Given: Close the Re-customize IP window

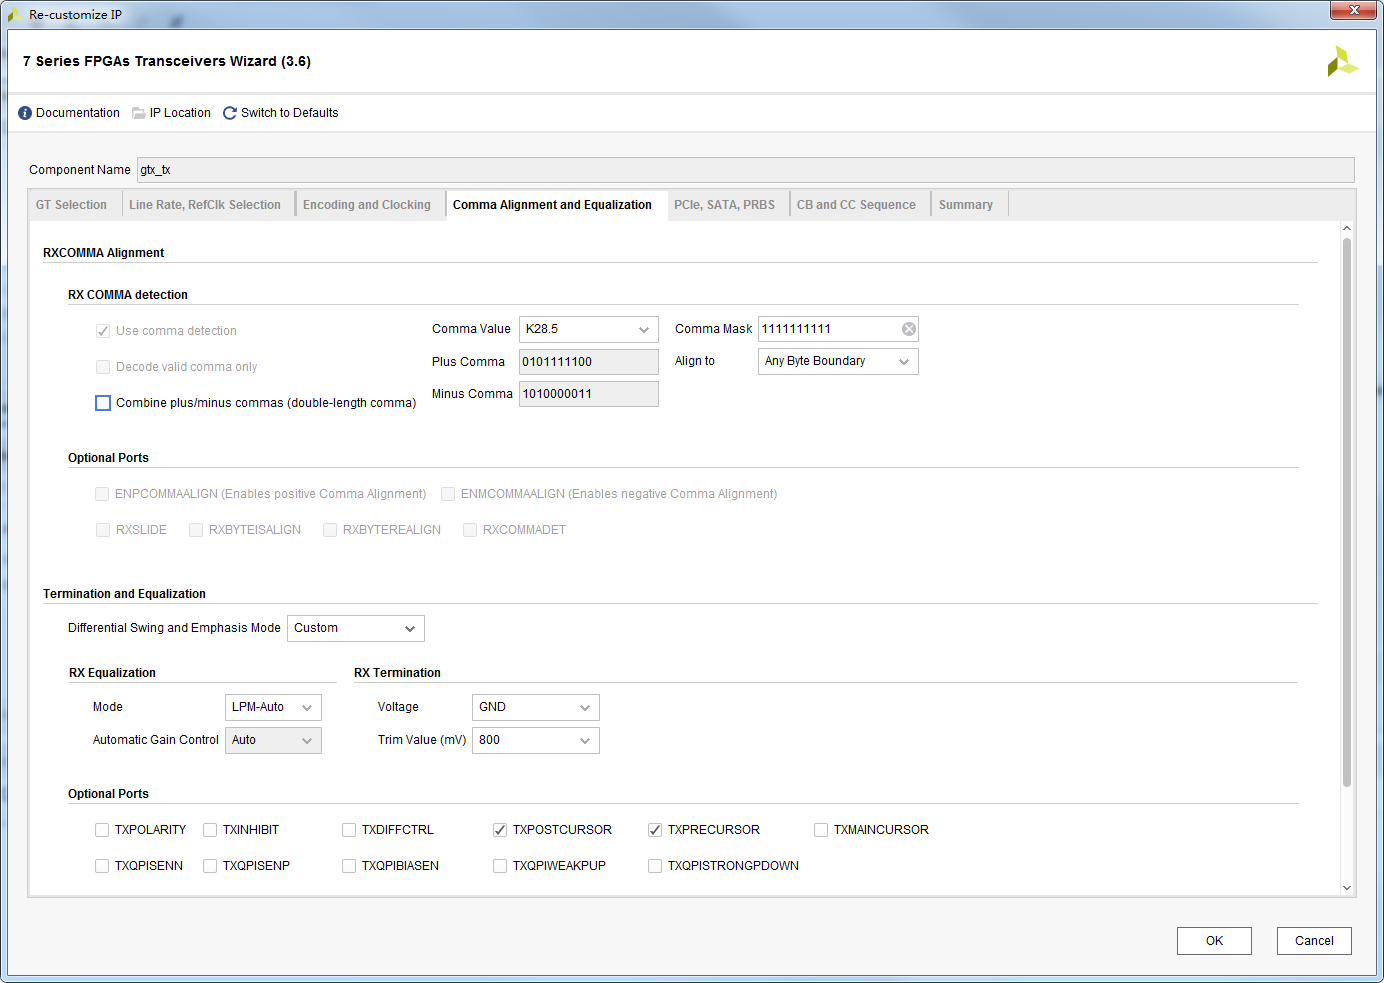Looking at the screenshot, I should point(1354,10).
